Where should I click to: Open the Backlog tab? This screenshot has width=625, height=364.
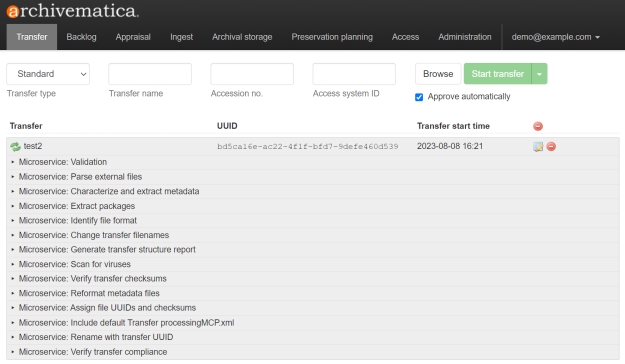pyautogui.click(x=81, y=37)
